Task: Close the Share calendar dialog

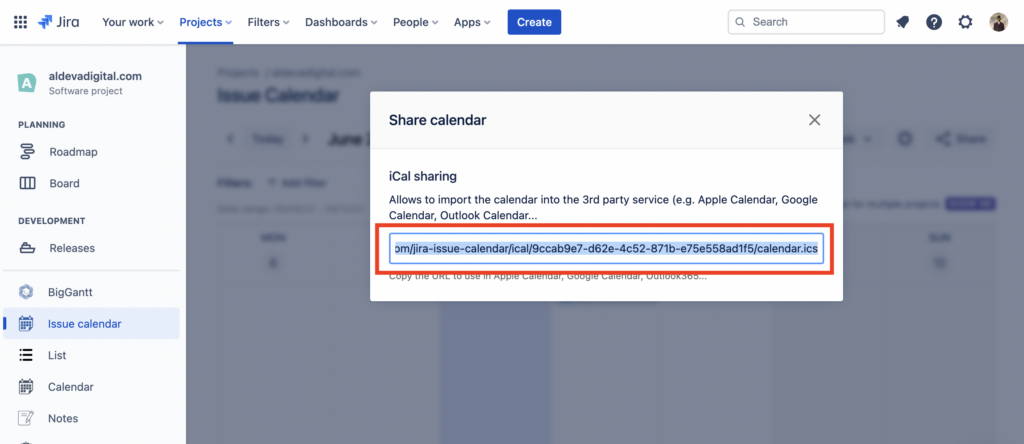Action: [814, 120]
